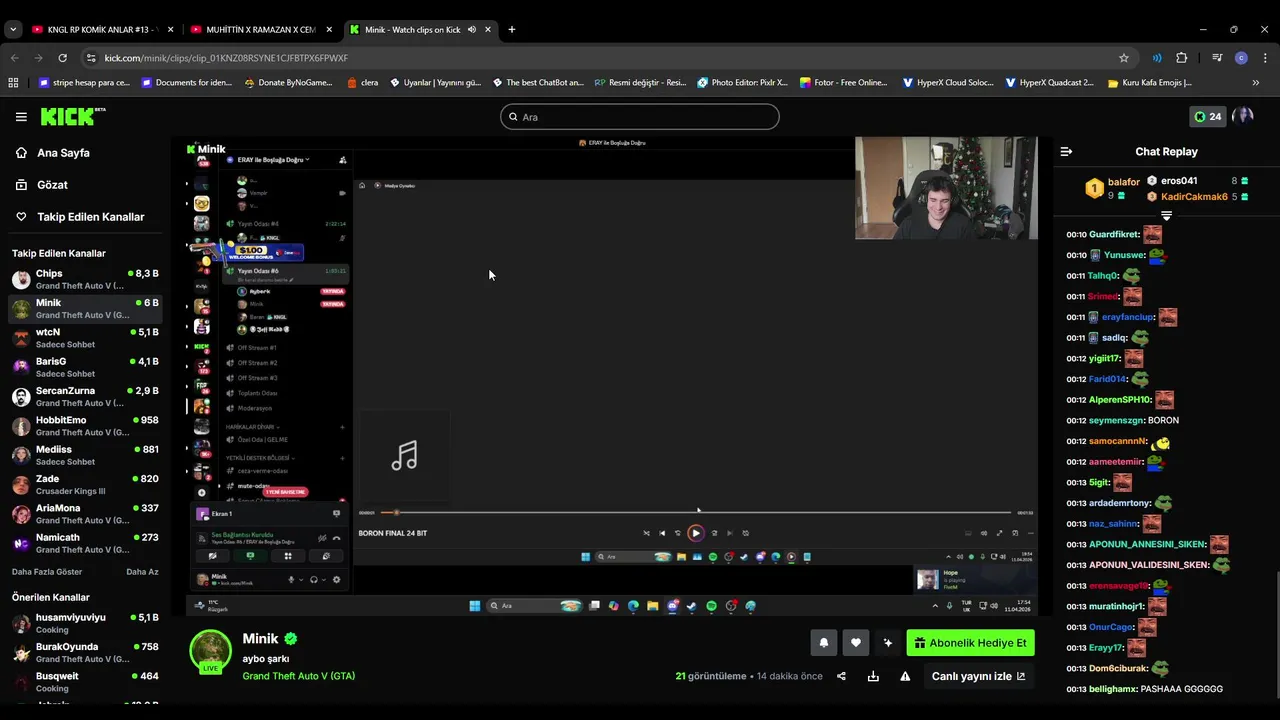The width and height of the screenshot is (1280, 720).
Task: Click the sparkle icon beside the heart
Action: coord(887,643)
